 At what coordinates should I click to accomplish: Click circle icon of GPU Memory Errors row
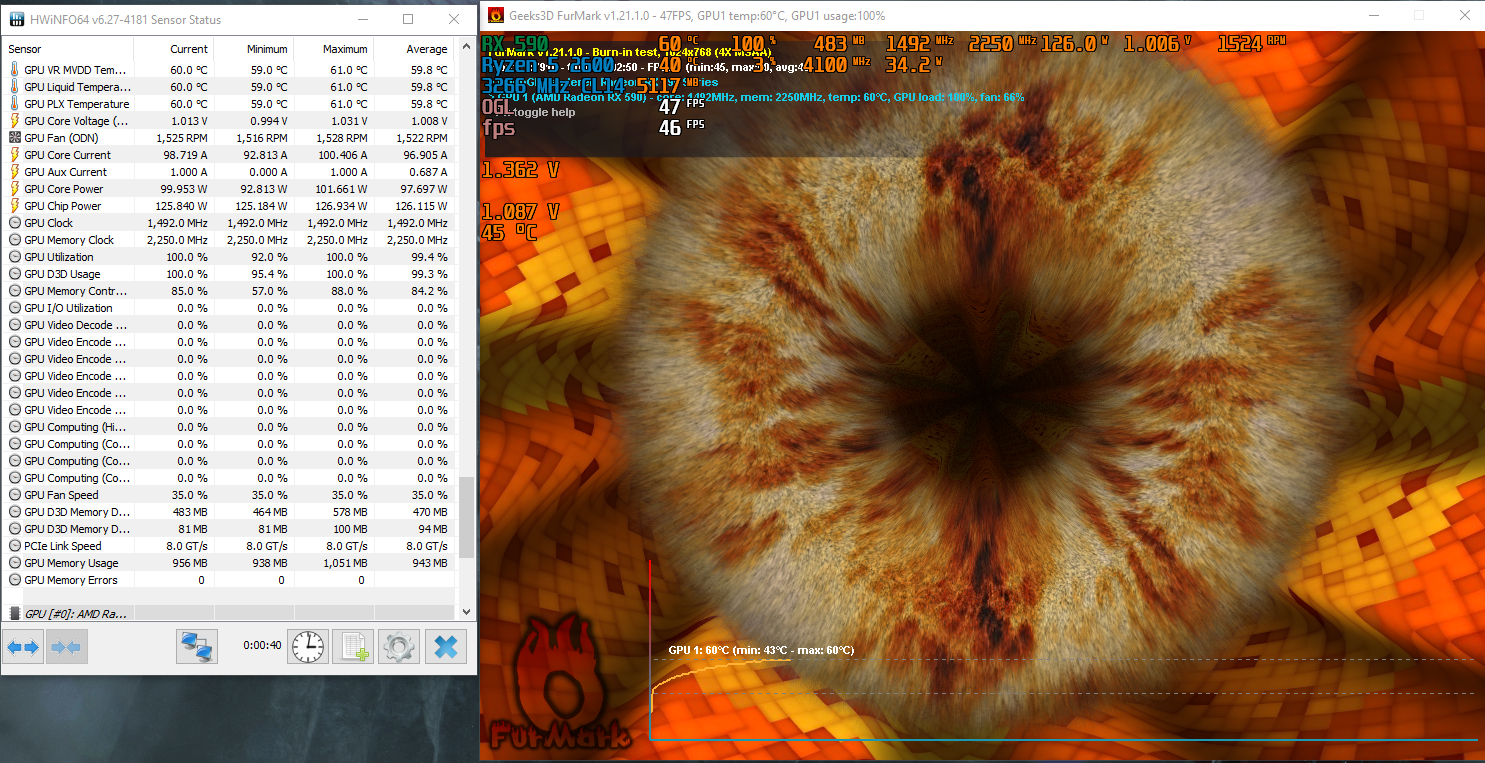pos(14,580)
